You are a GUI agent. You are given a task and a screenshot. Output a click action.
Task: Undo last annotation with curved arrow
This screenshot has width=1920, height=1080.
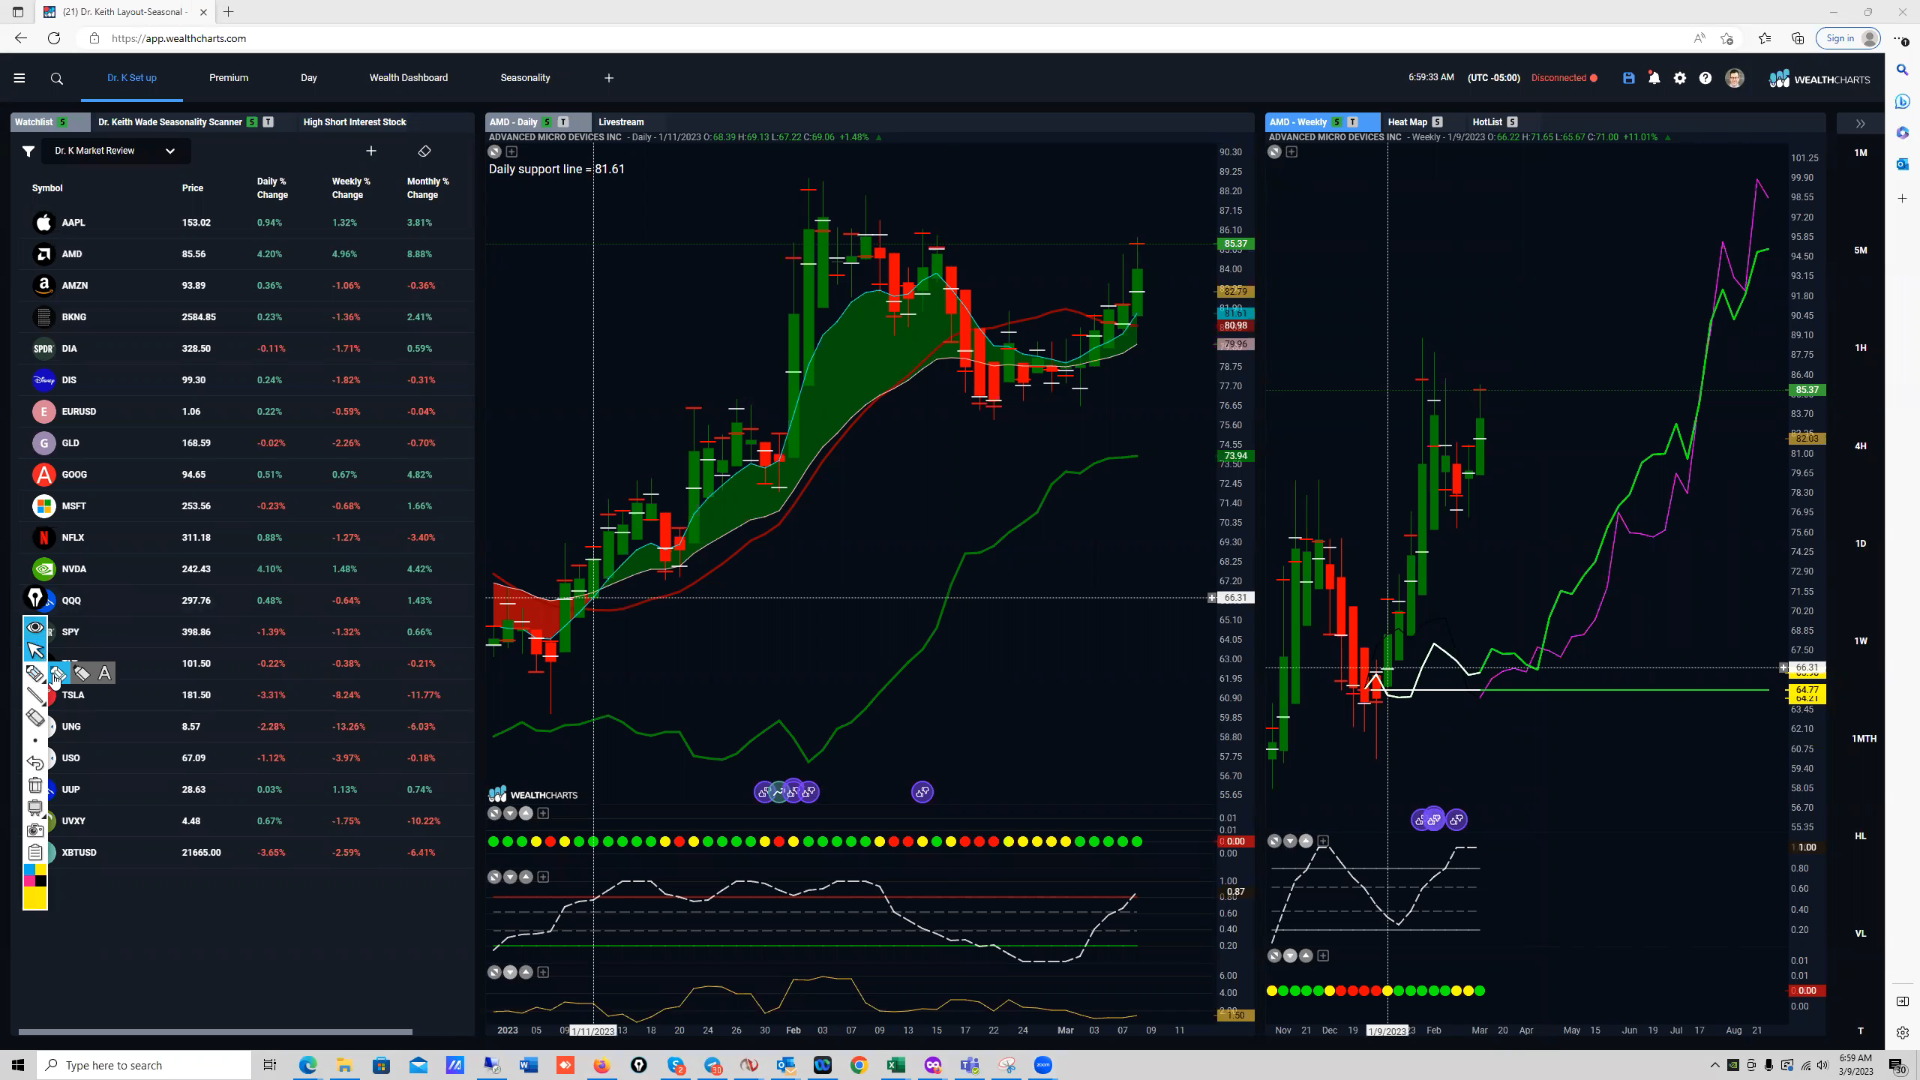pyautogui.click(x=35, y=762)
